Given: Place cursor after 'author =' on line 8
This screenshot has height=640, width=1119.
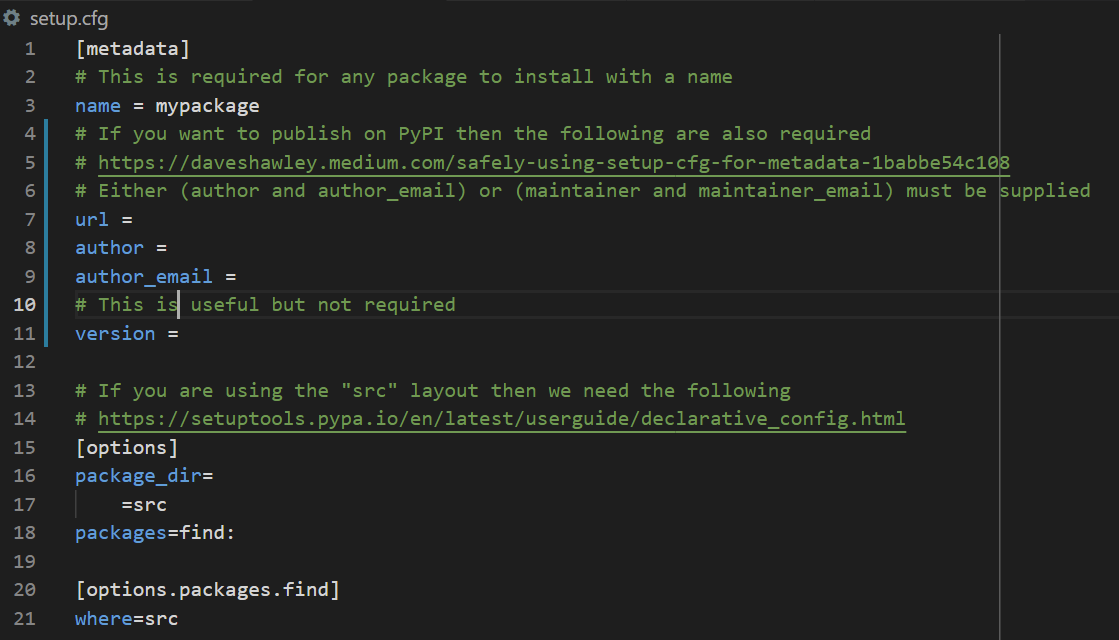Looking at the screenshot, I should pyautogui.click(x=168, y=248).
